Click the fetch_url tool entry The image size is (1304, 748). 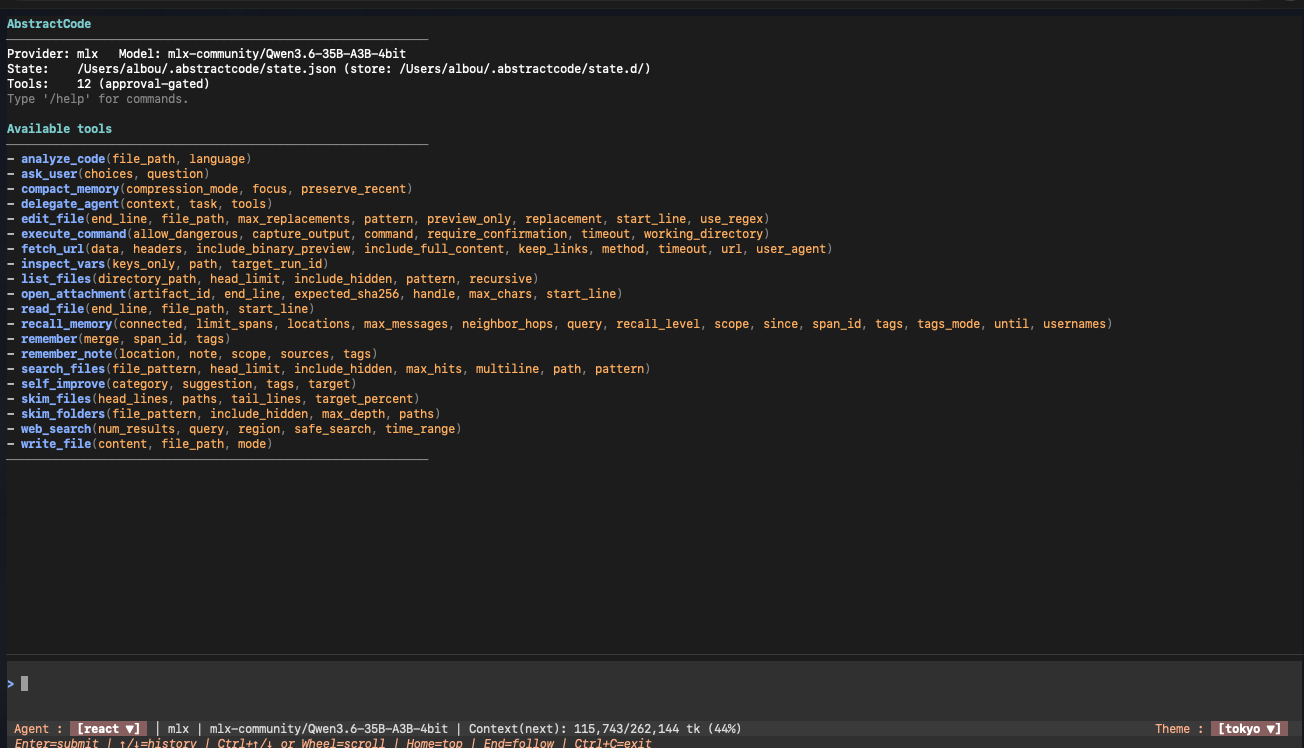(419, 249)
